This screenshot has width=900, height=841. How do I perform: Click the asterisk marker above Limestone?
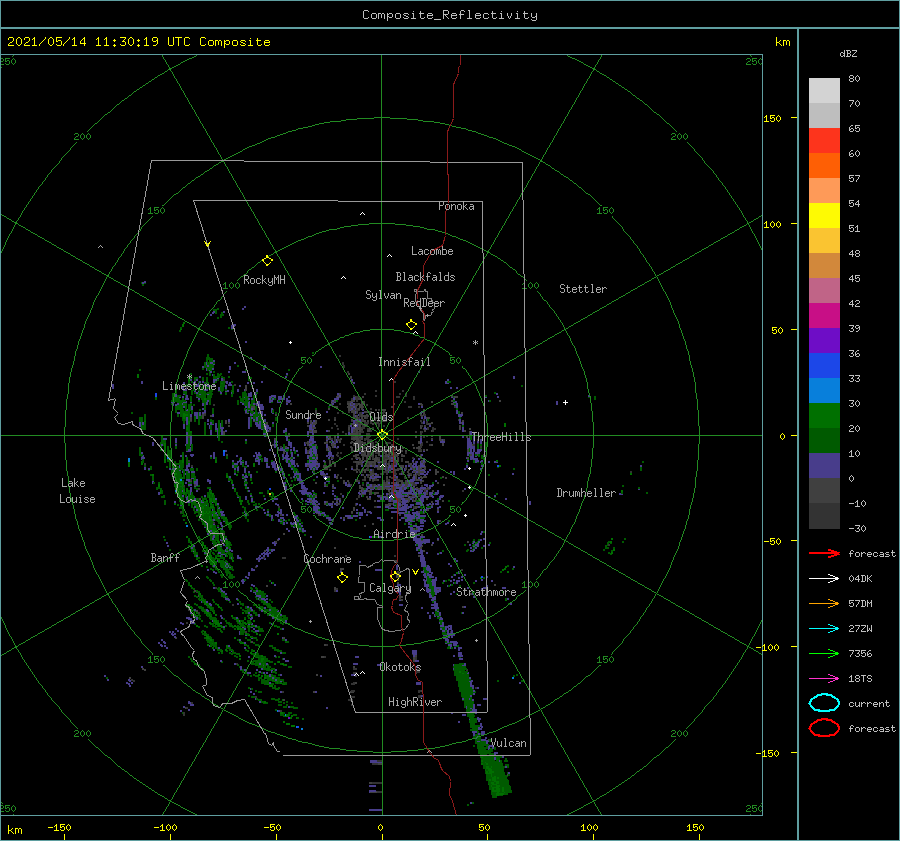pos(189,377)
